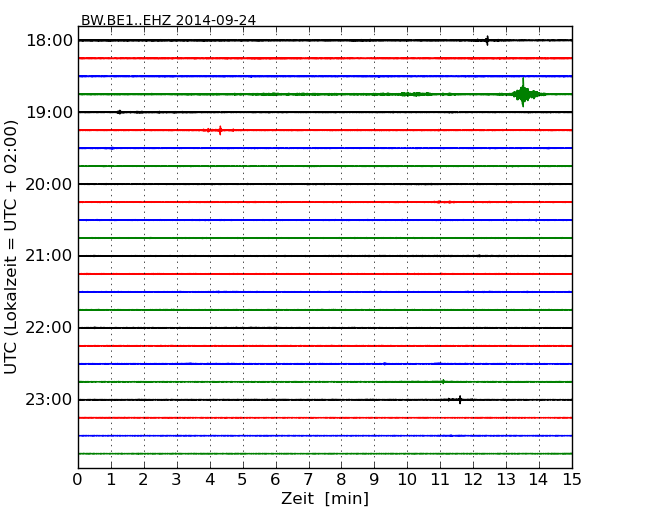Click the x-axis tick label "2"
The image size is (650, 520).
coord(143,480)
